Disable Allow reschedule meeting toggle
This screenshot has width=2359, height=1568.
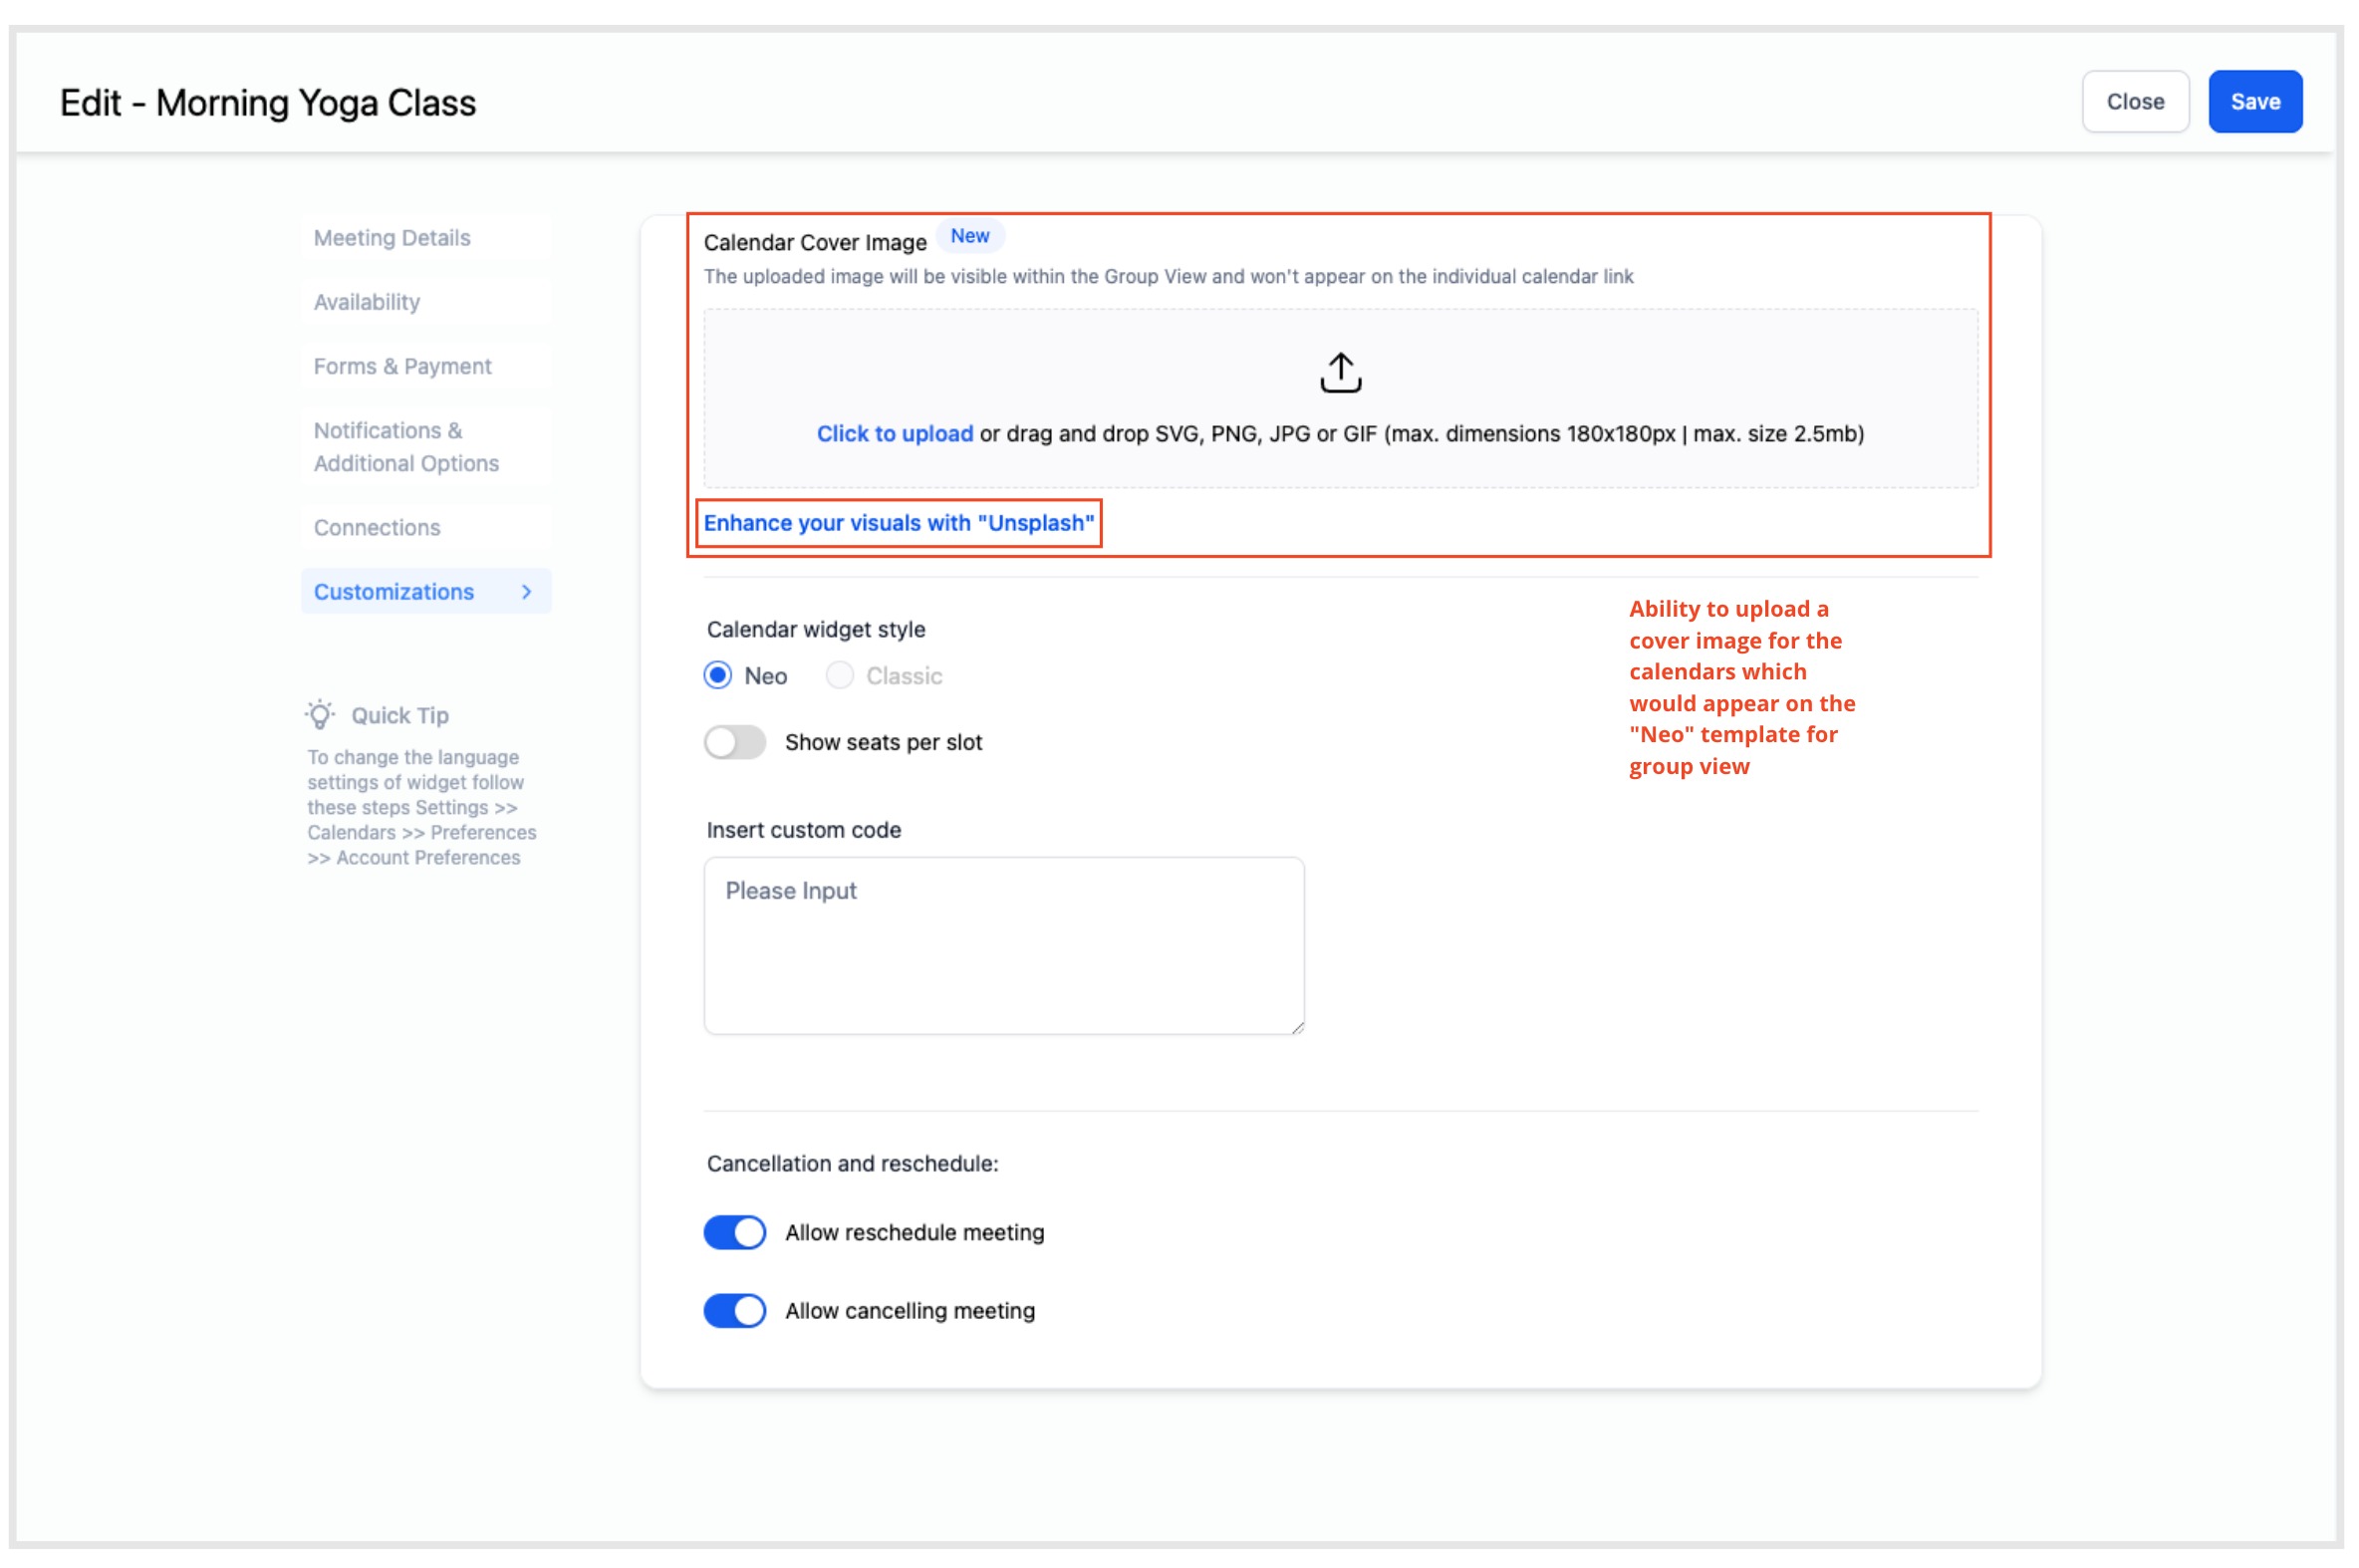735,1232
